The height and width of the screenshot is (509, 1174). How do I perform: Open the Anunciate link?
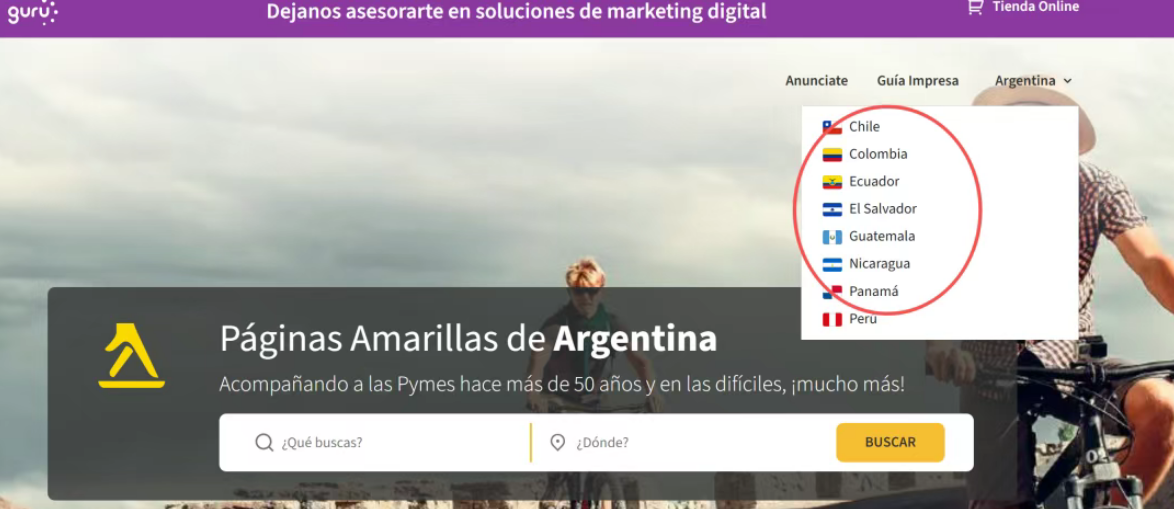pos(816,81)
